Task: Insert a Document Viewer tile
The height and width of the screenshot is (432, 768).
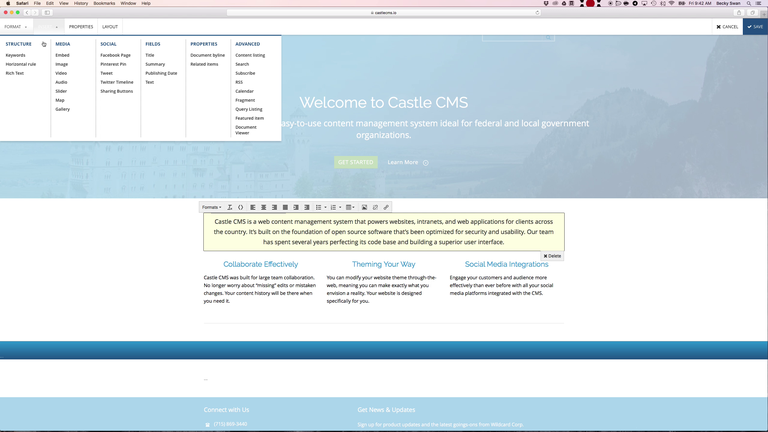Action: click(245, 130)
